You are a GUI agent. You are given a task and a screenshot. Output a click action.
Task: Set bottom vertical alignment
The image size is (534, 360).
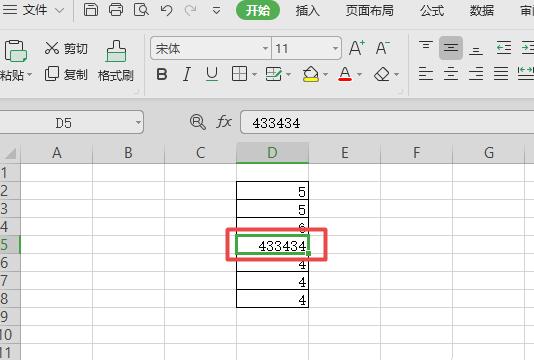(475, 51)
